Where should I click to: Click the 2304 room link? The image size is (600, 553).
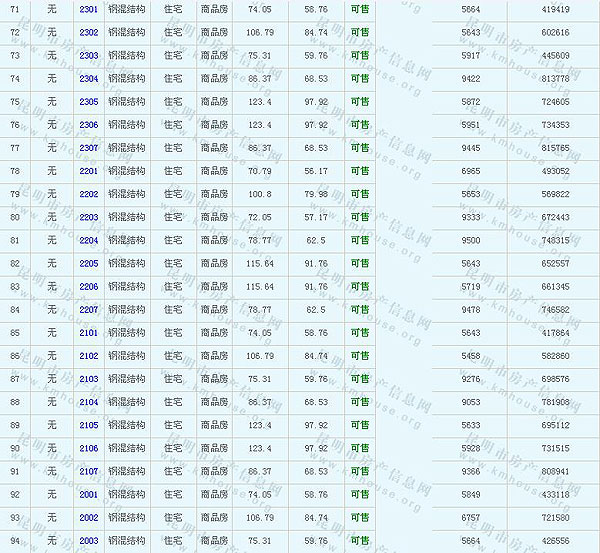(x=88, y=78)
